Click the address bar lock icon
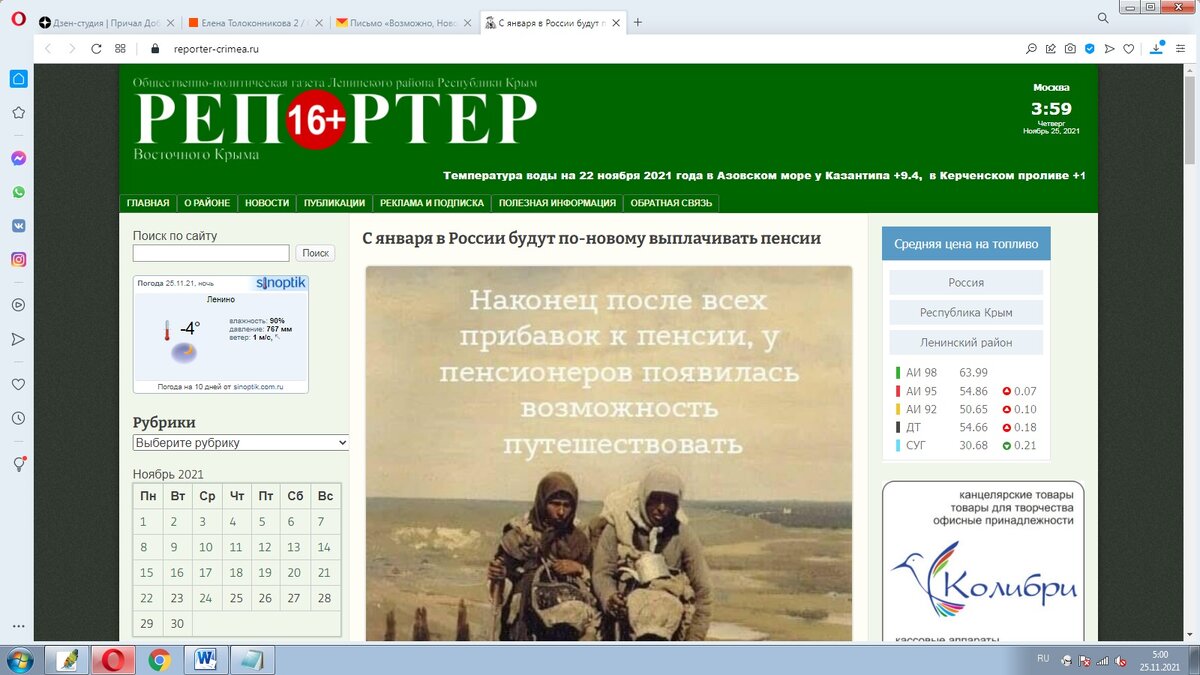The image size is (1200, 675). [x=155, y=48]
